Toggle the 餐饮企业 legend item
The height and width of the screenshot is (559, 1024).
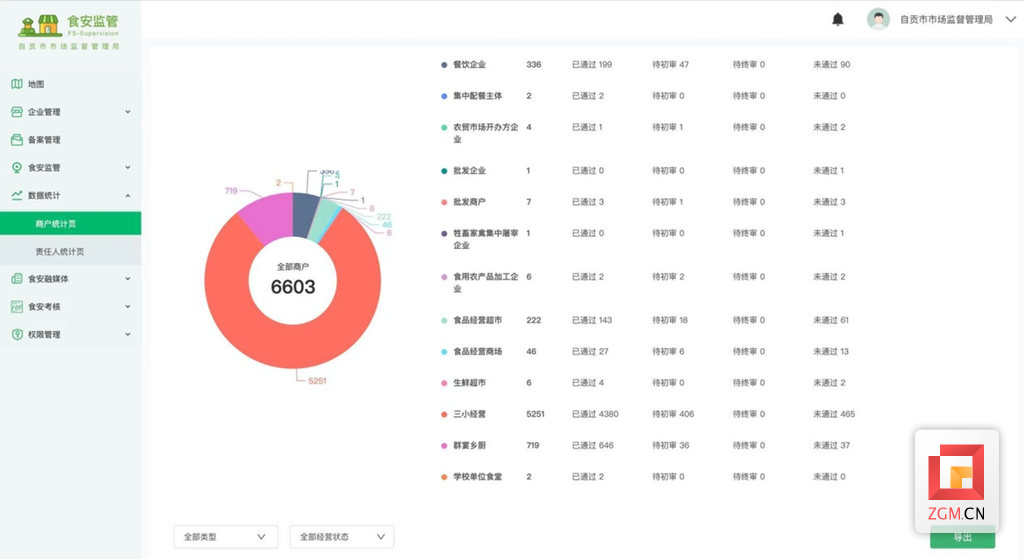click(x=468, y=65)
